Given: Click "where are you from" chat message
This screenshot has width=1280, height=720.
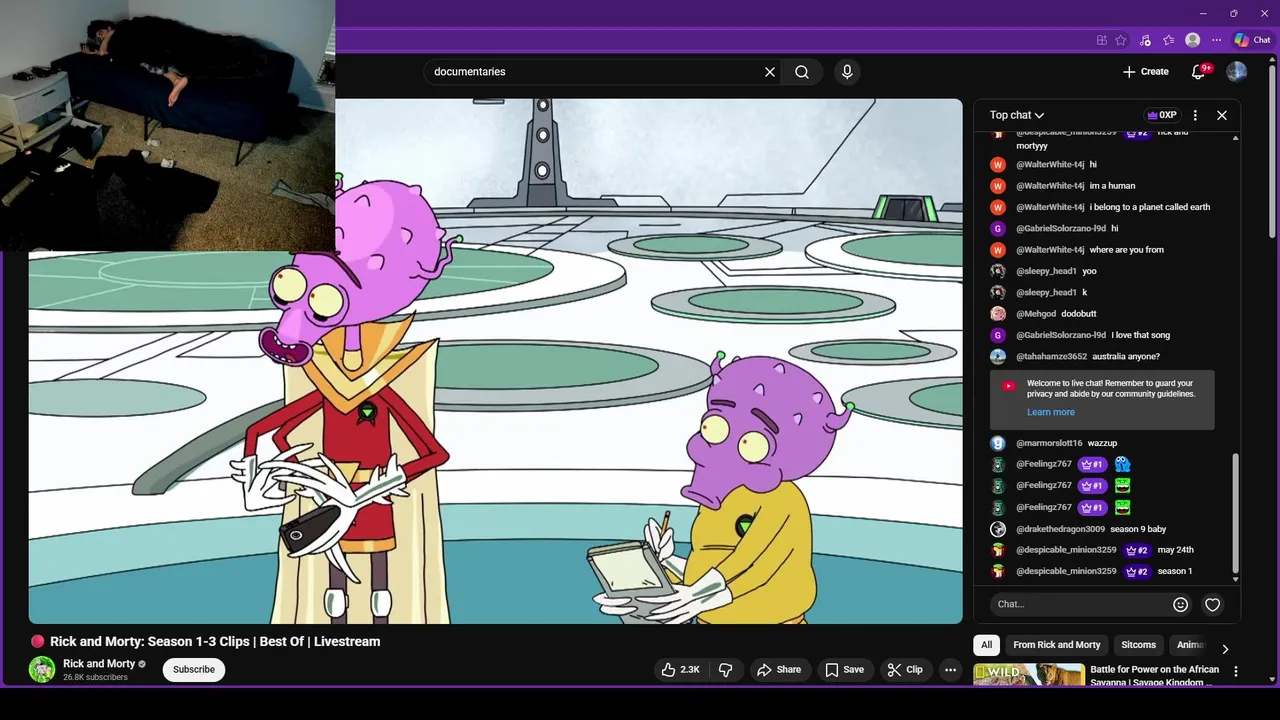Looking at the screenshot, I should click(1127, 250).
